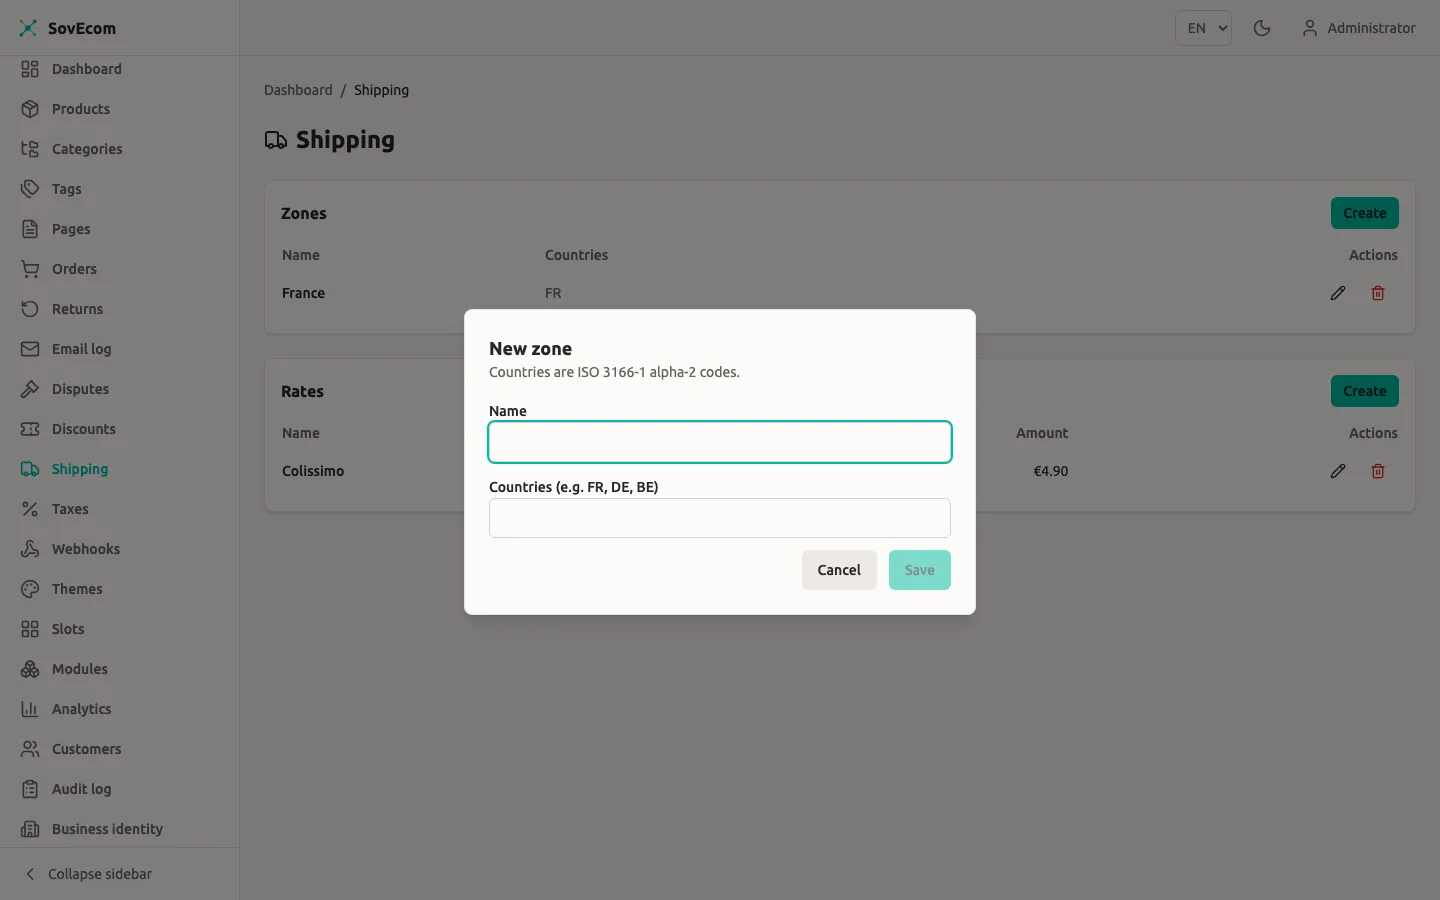Click the Webhooks icon in sidebar
This screenshot has height=900, width=1440.
(x=30, y=549)
